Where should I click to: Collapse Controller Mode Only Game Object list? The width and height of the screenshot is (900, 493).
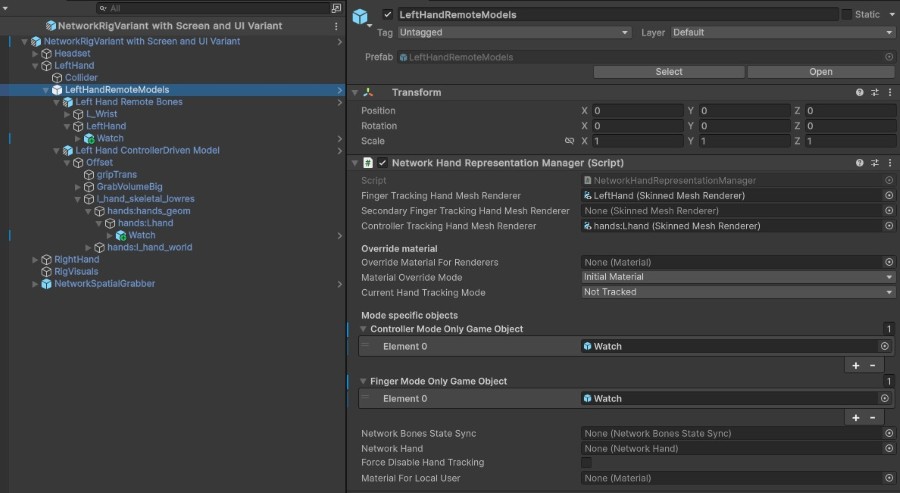pyautogui.click(x=363, y=329)
